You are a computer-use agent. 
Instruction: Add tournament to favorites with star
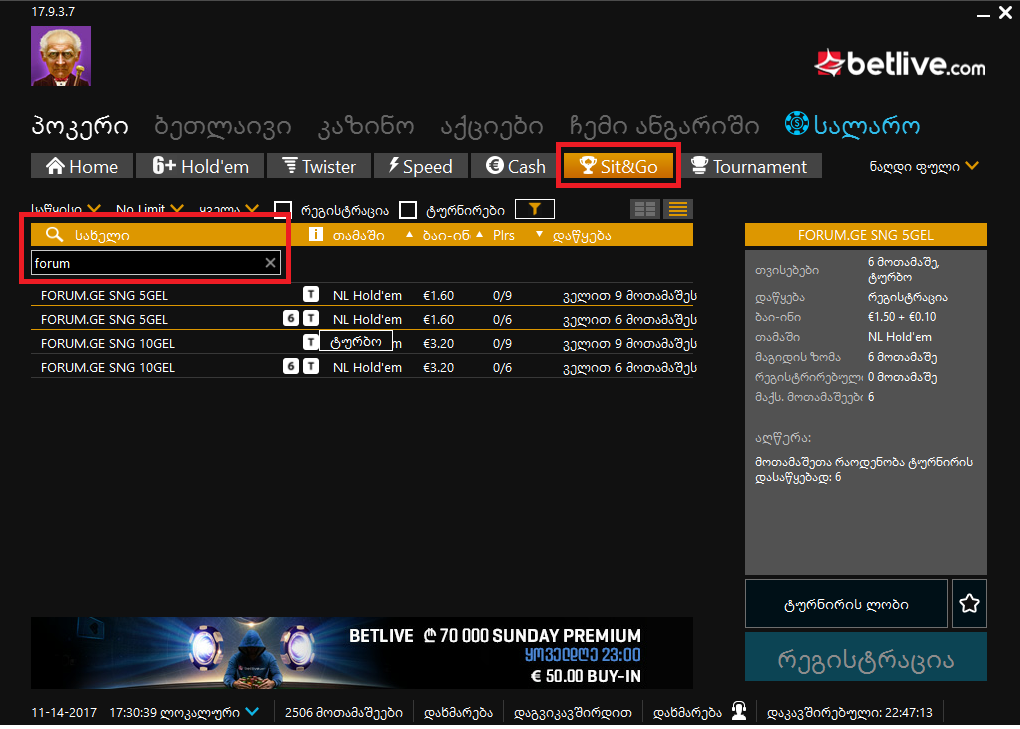[969, 603]
